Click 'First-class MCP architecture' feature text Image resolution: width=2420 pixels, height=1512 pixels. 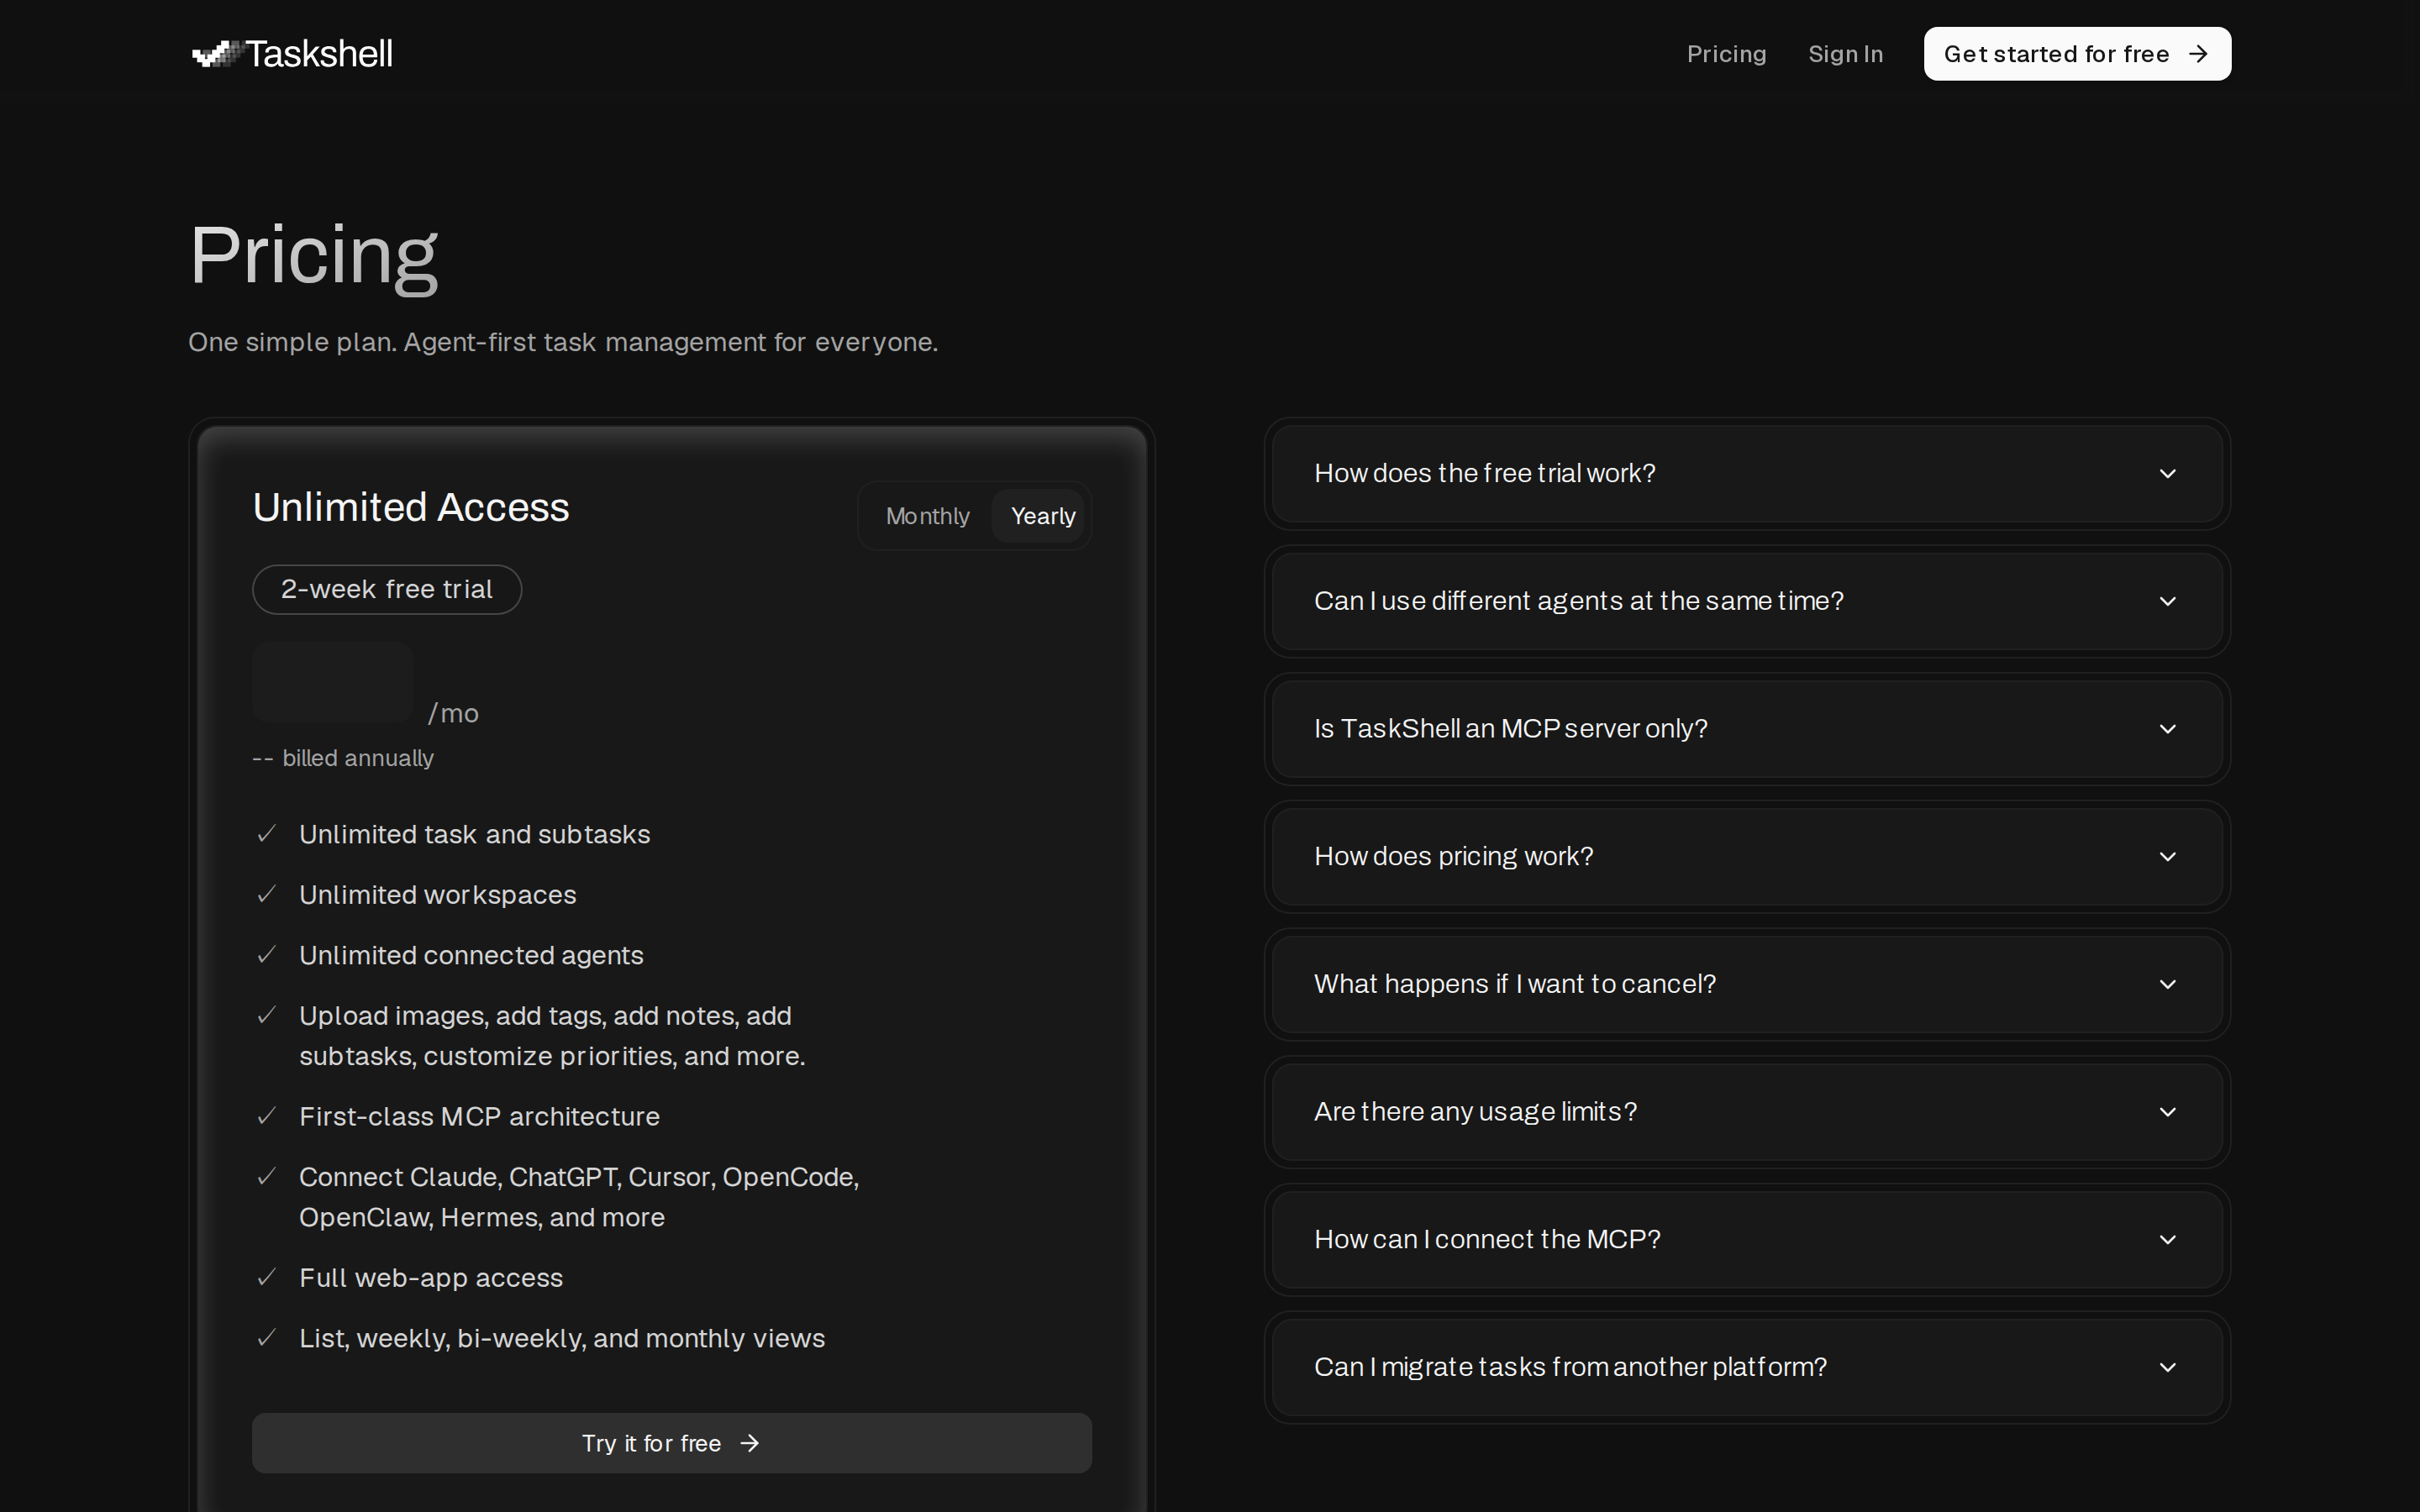click(x=479, y=1116)
